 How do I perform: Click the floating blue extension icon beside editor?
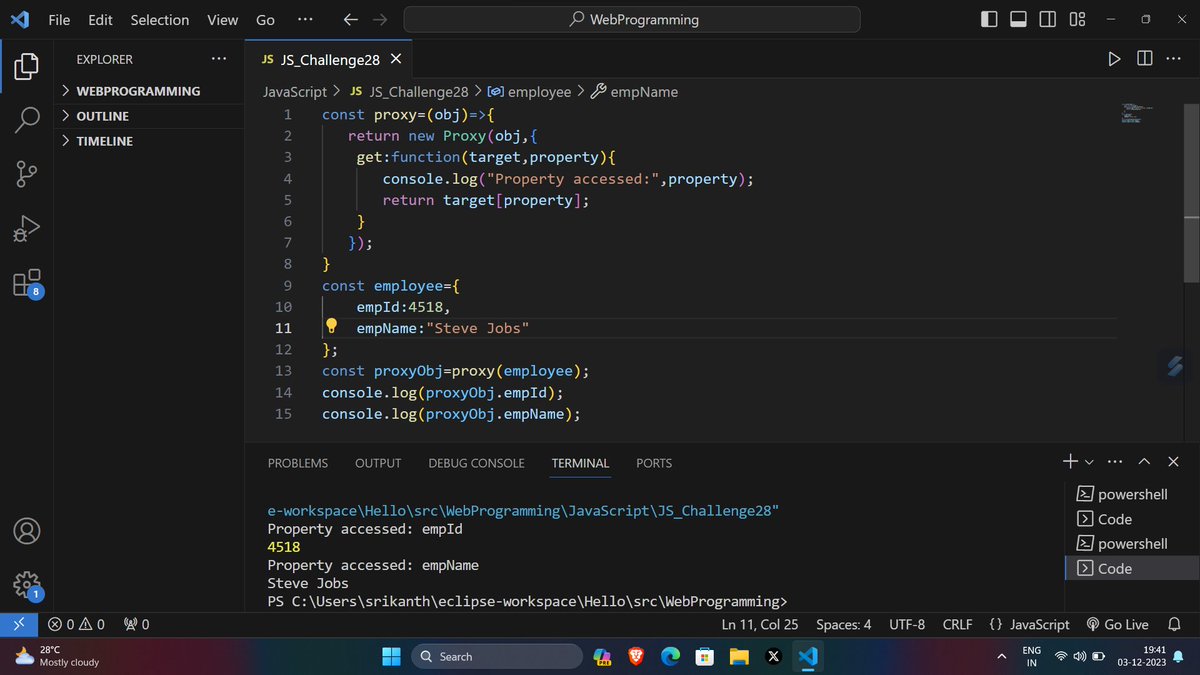click(x=1175, y=366)
